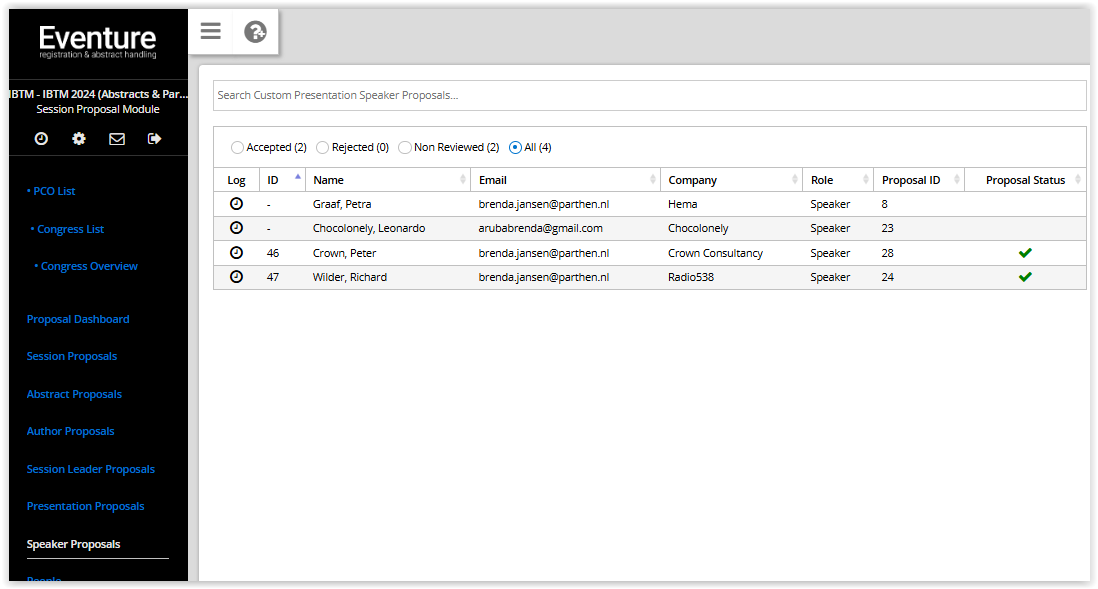Go to Proposal Dashboard

tap(78, 319)
